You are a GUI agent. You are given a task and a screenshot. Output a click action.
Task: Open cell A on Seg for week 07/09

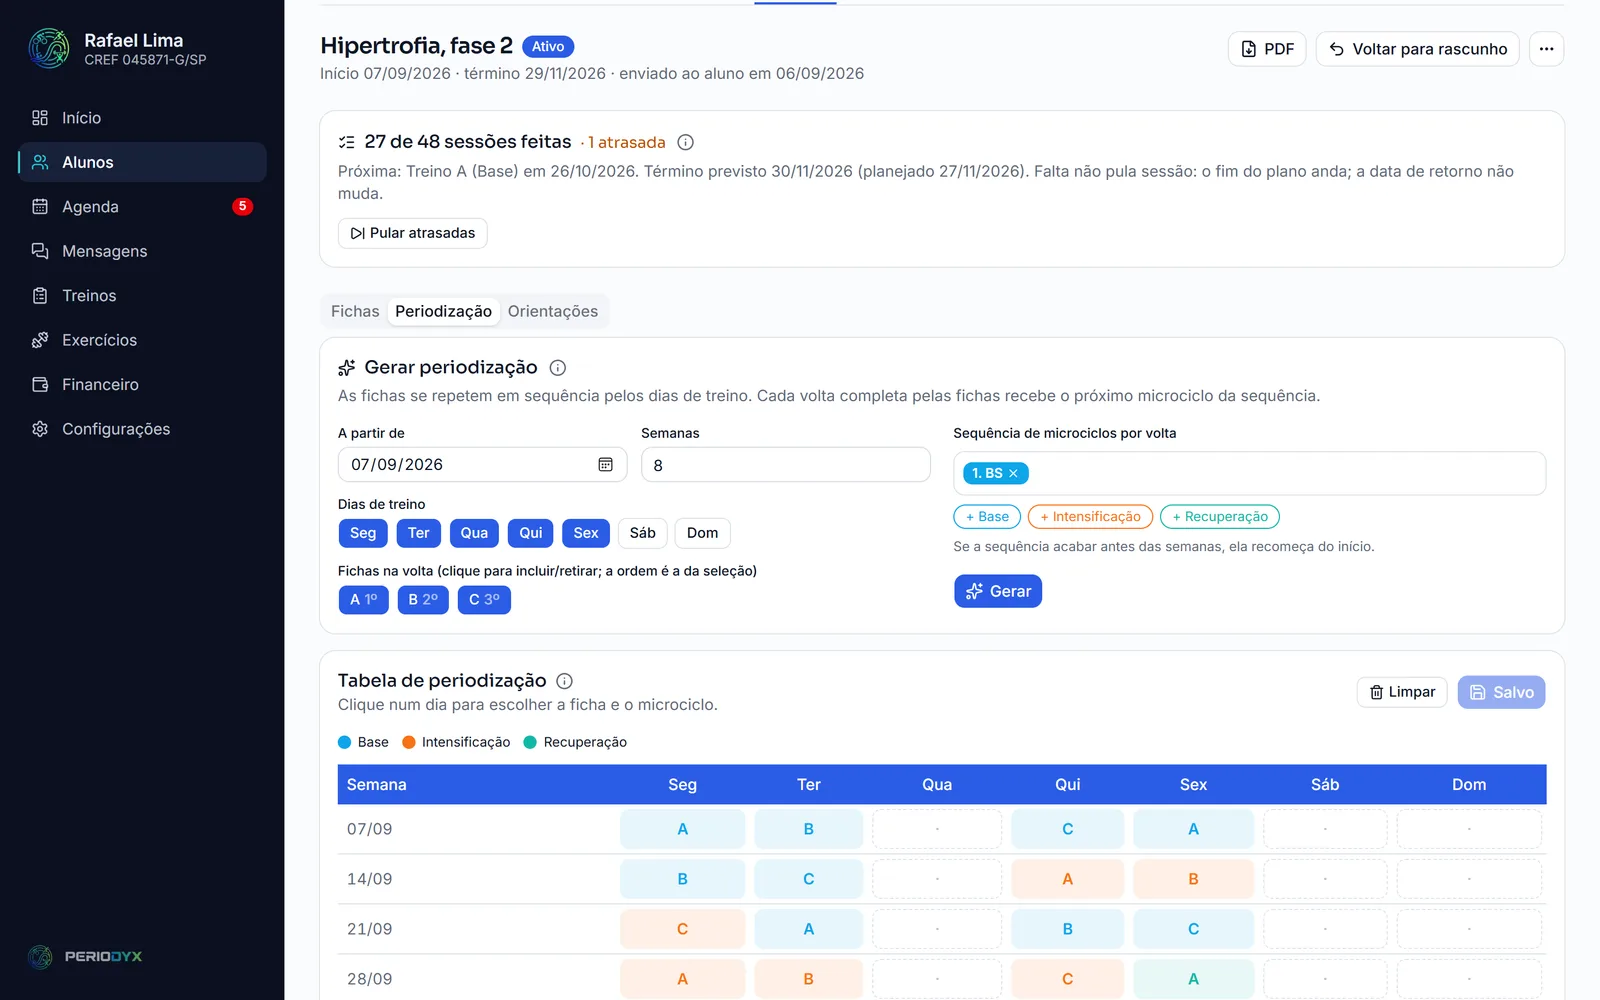coord(683,829)
